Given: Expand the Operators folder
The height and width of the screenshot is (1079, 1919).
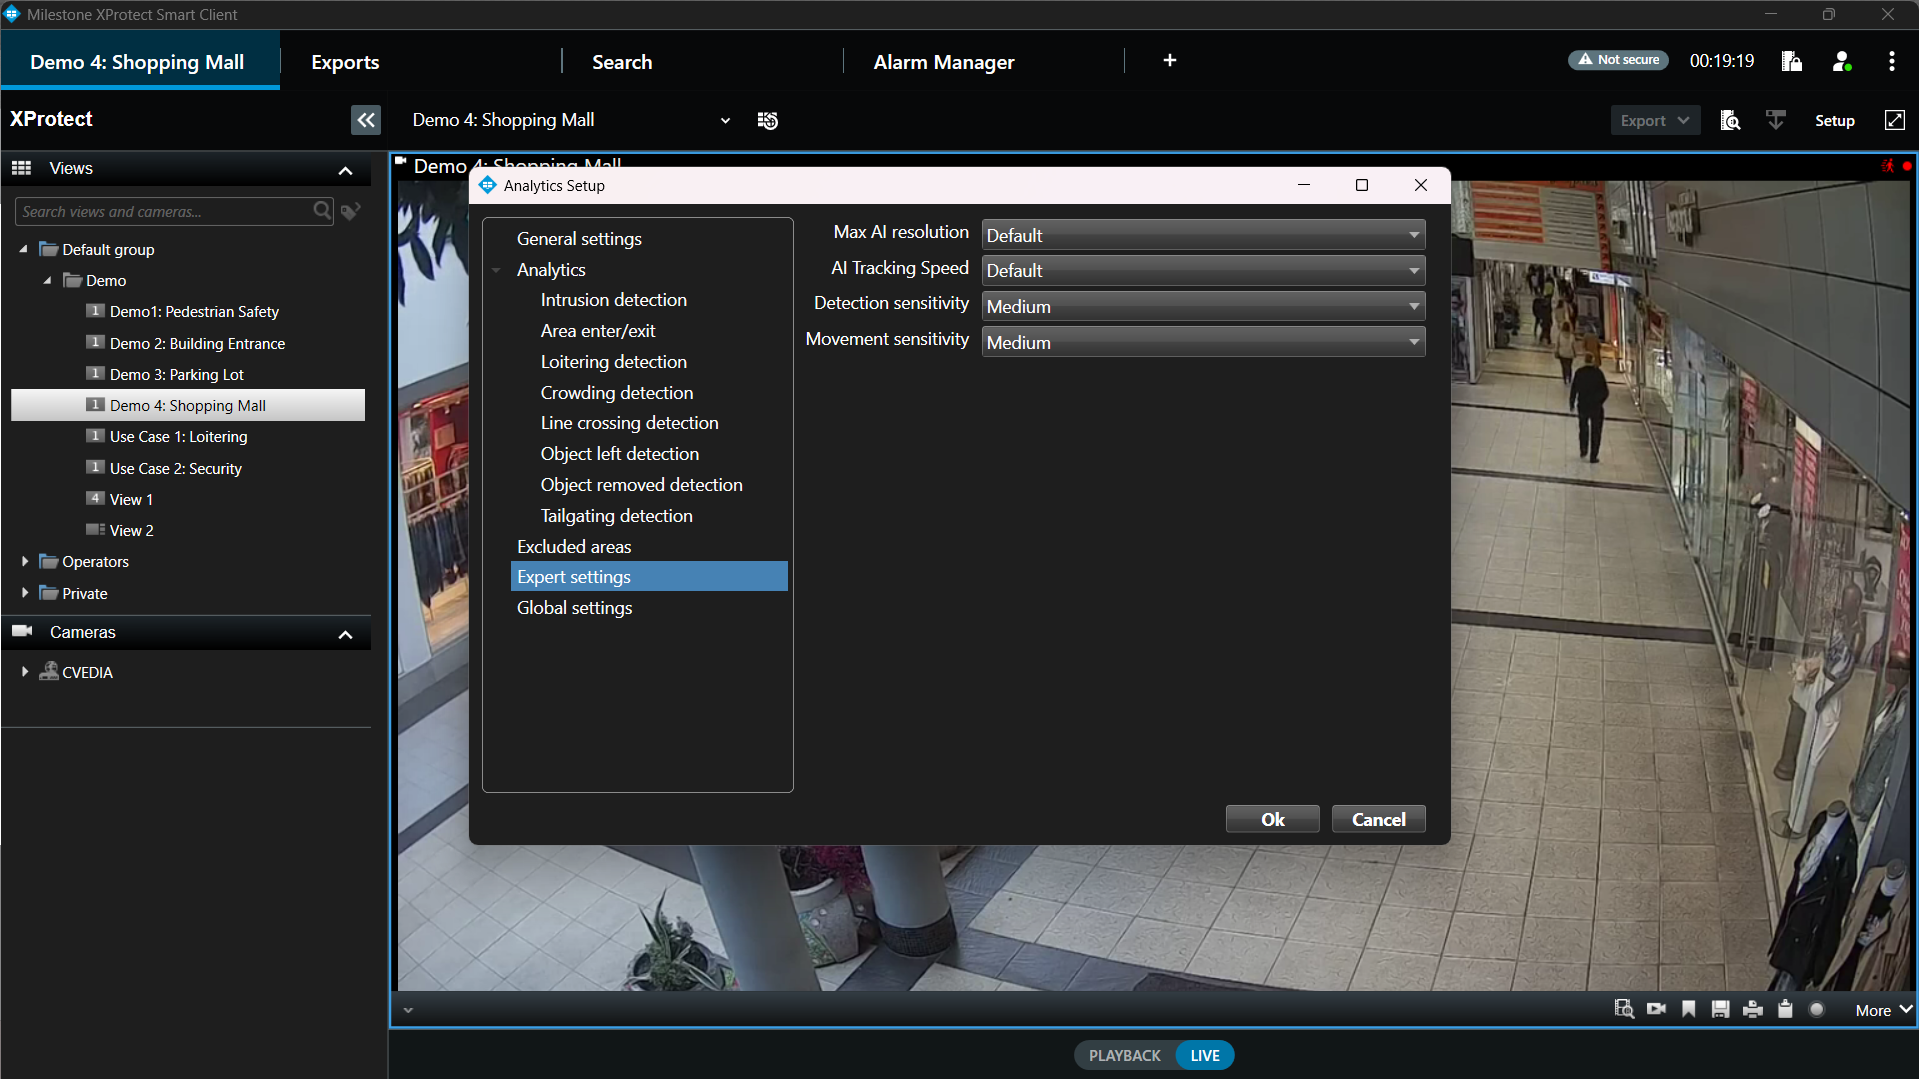Looking at the screenshot, I should [25, 561].
